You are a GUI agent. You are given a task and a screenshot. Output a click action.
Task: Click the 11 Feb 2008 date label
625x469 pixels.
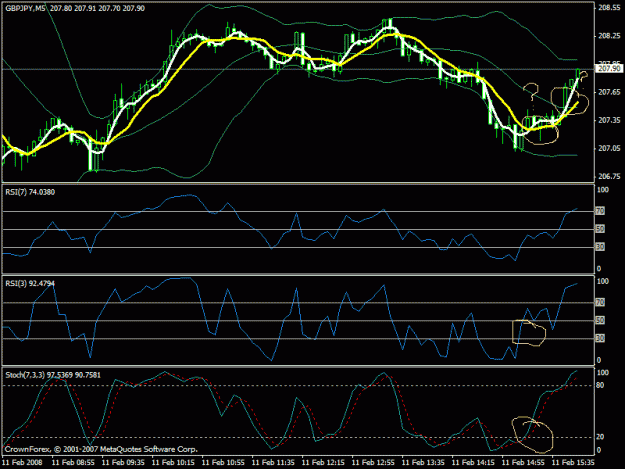(x=22, y=463)
